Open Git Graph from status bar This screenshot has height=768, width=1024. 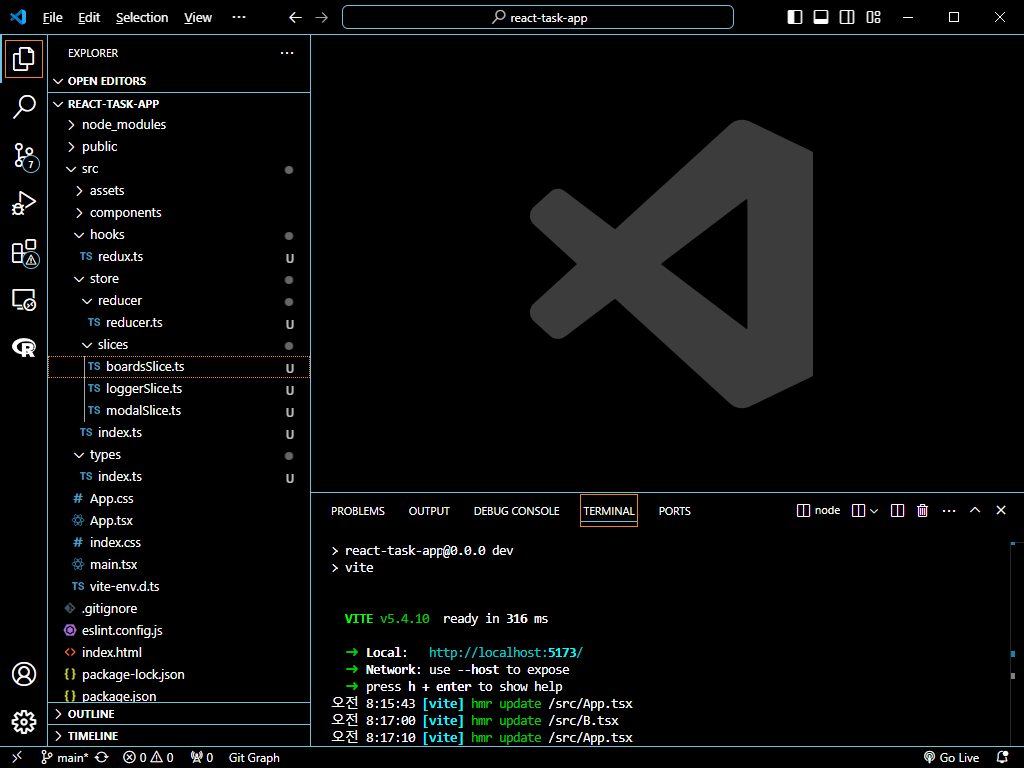coord(254,758)
